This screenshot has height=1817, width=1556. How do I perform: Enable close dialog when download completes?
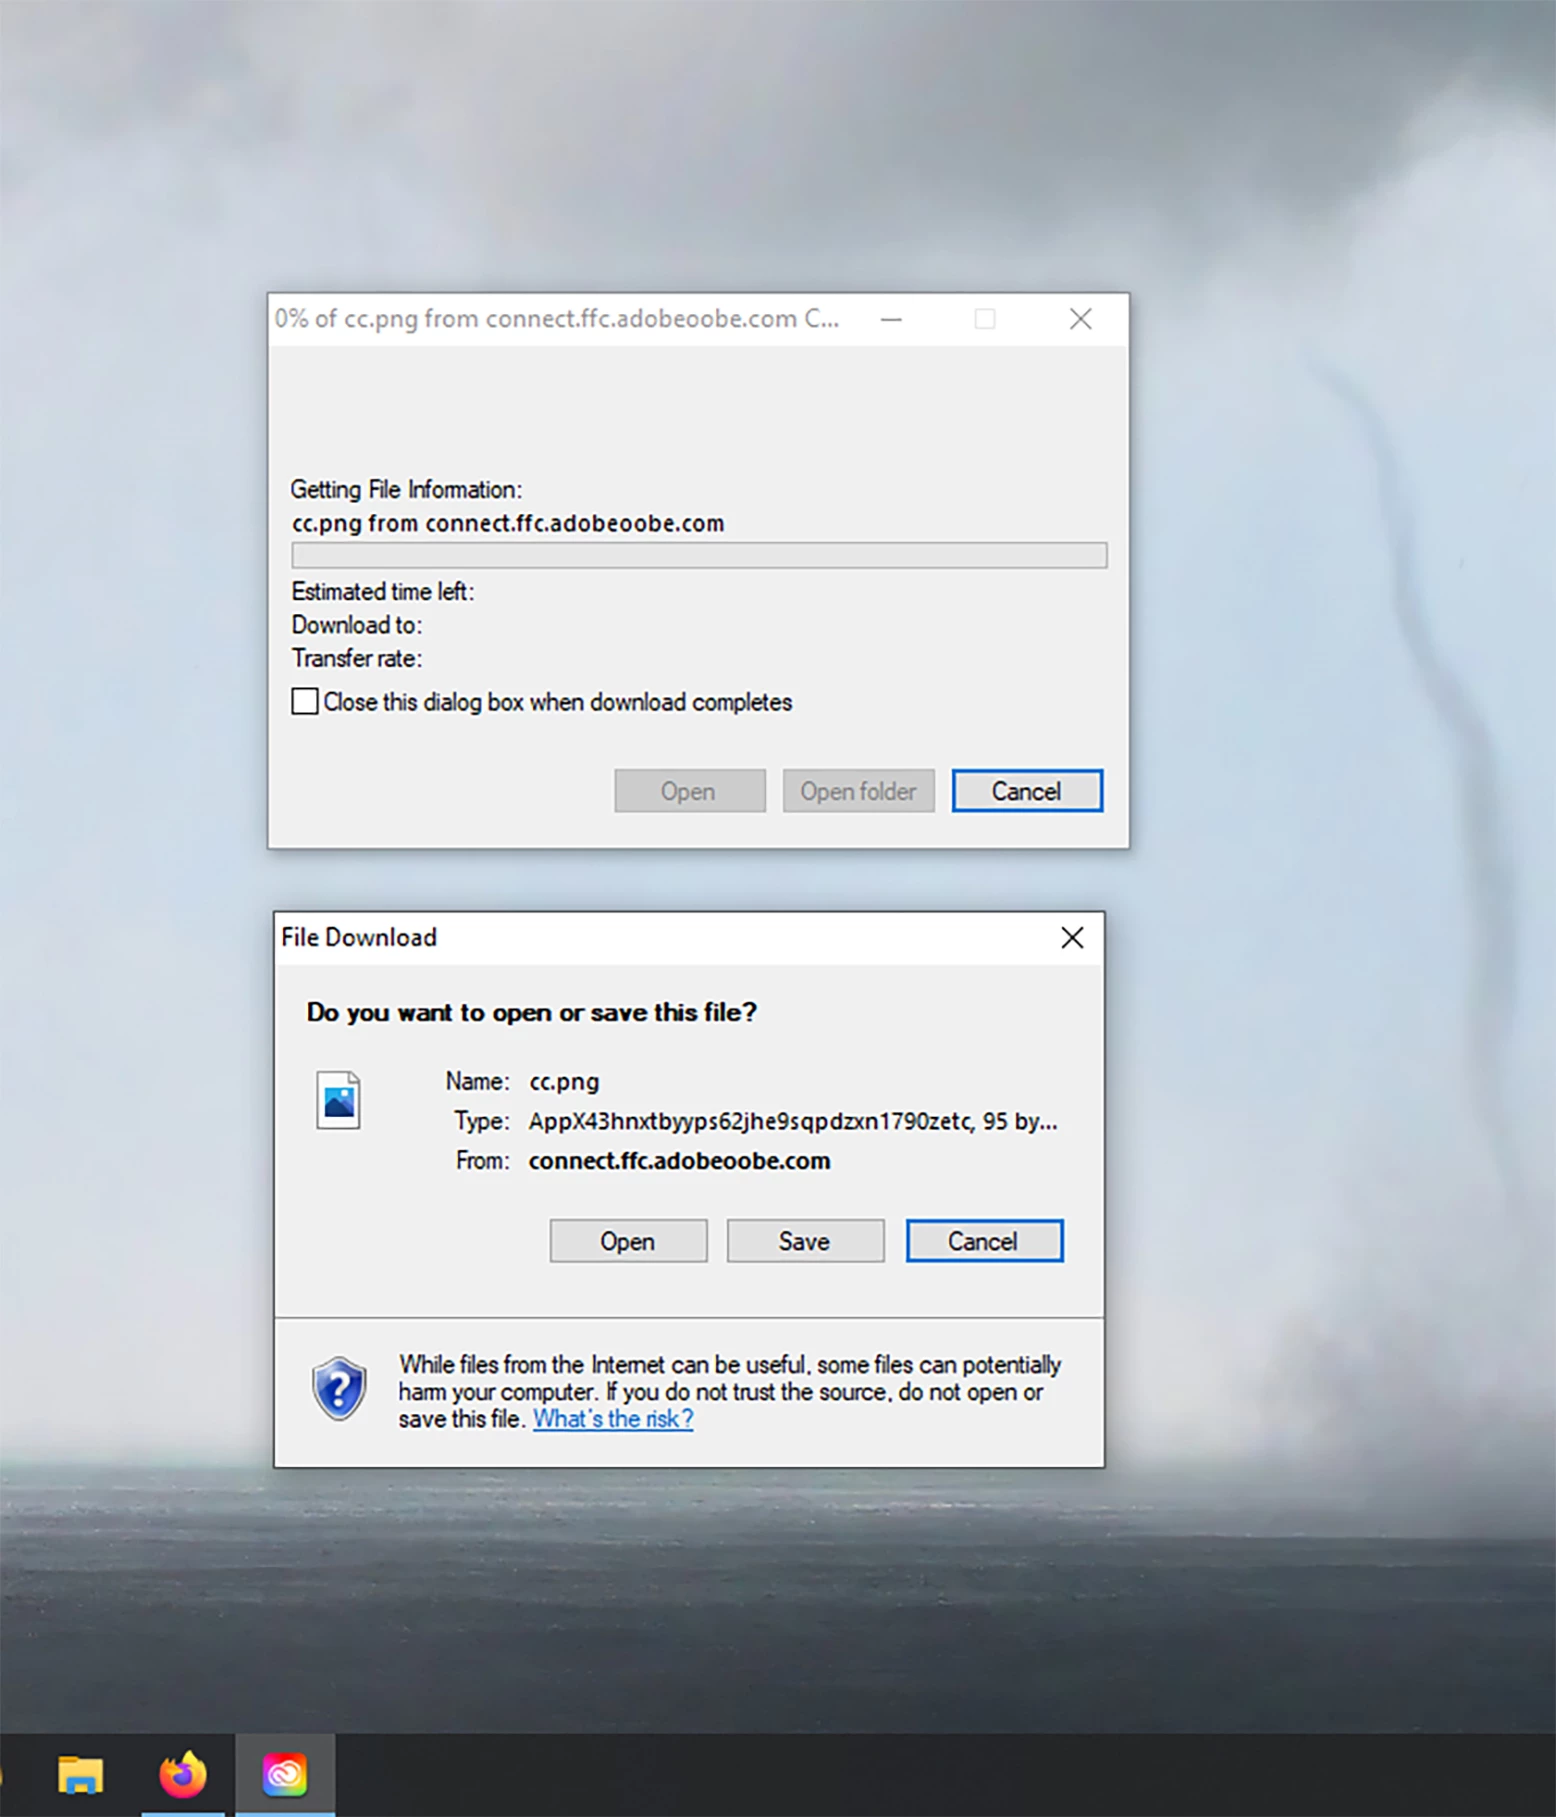pyautogui.click(x=305, y=701)
